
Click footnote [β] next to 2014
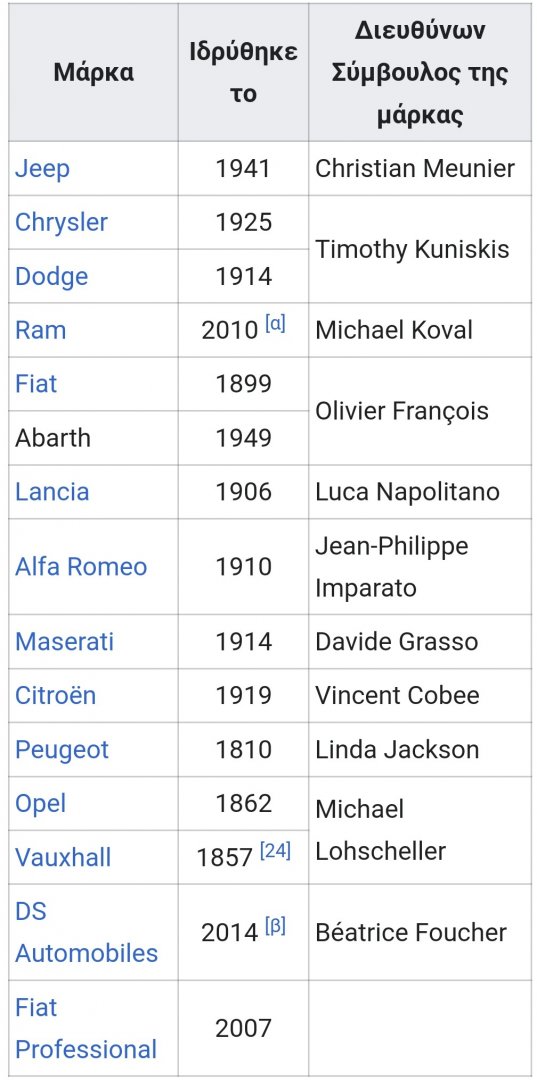tap(275, 927)
